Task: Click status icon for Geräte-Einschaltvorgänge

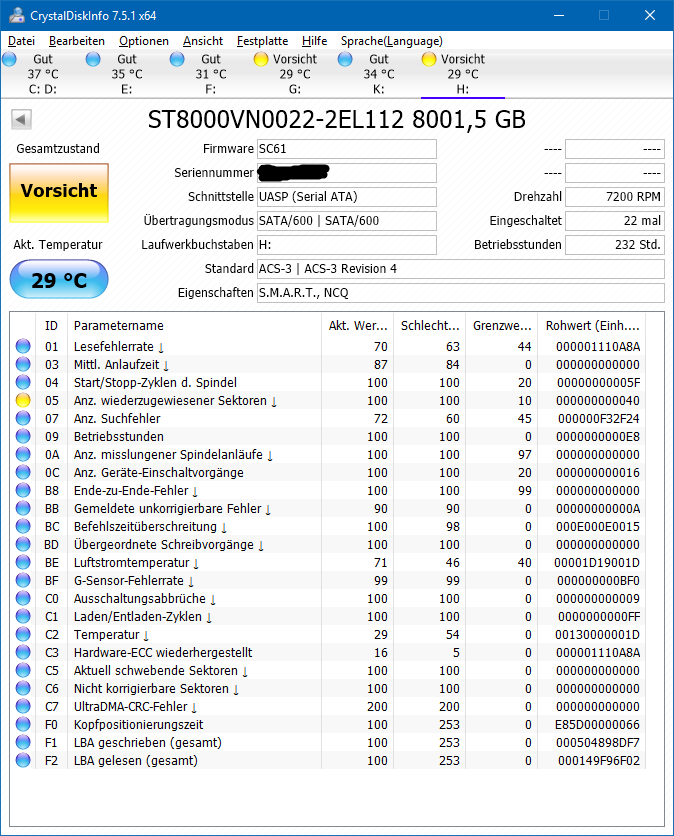Action: point(23,472)
